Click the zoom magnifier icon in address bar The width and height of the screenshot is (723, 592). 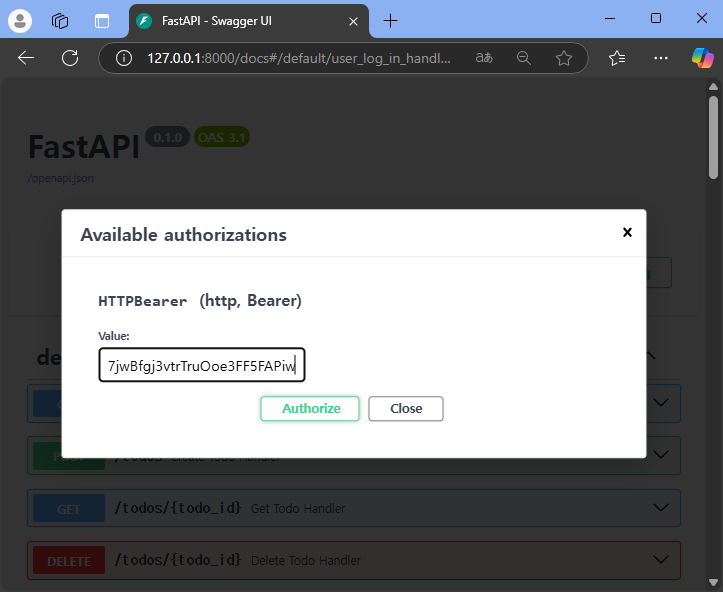coord(524,58)
